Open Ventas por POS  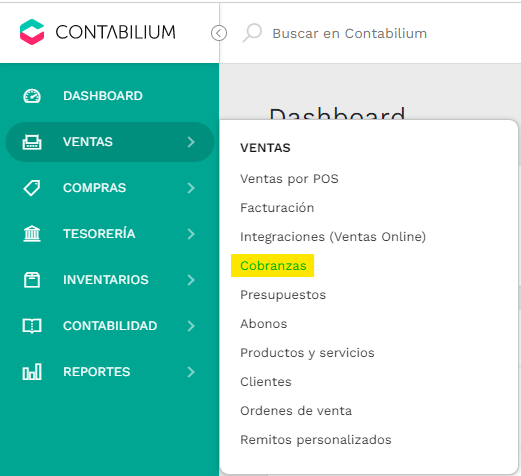[289, 179]
